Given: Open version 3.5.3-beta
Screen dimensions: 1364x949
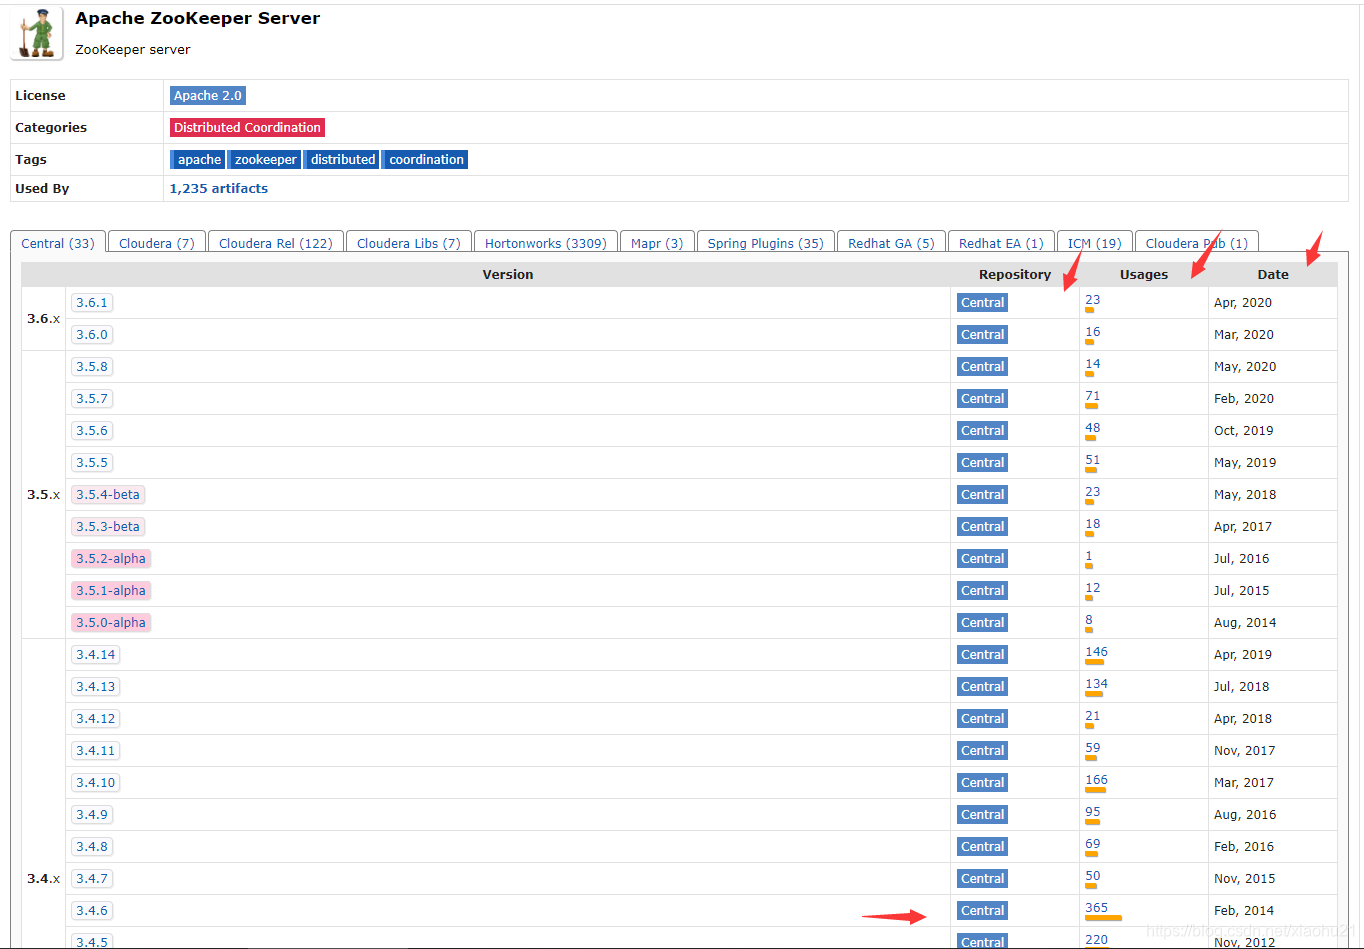Looking at the screenshot, I should (x=108, y=526).
